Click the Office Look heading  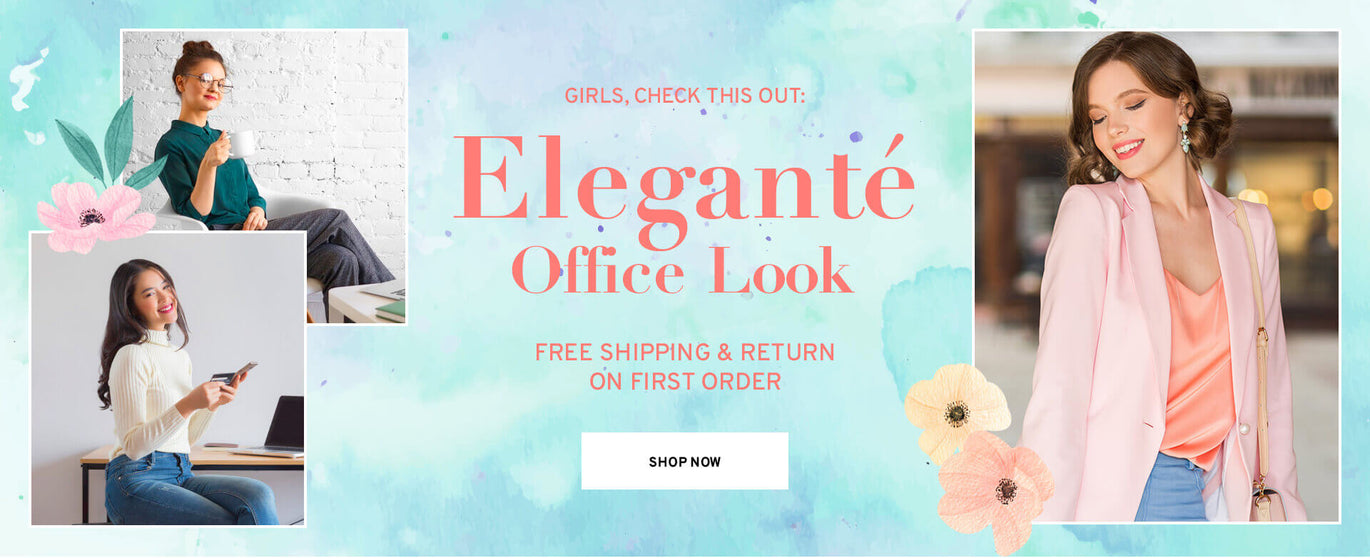[x=682, y=270]
